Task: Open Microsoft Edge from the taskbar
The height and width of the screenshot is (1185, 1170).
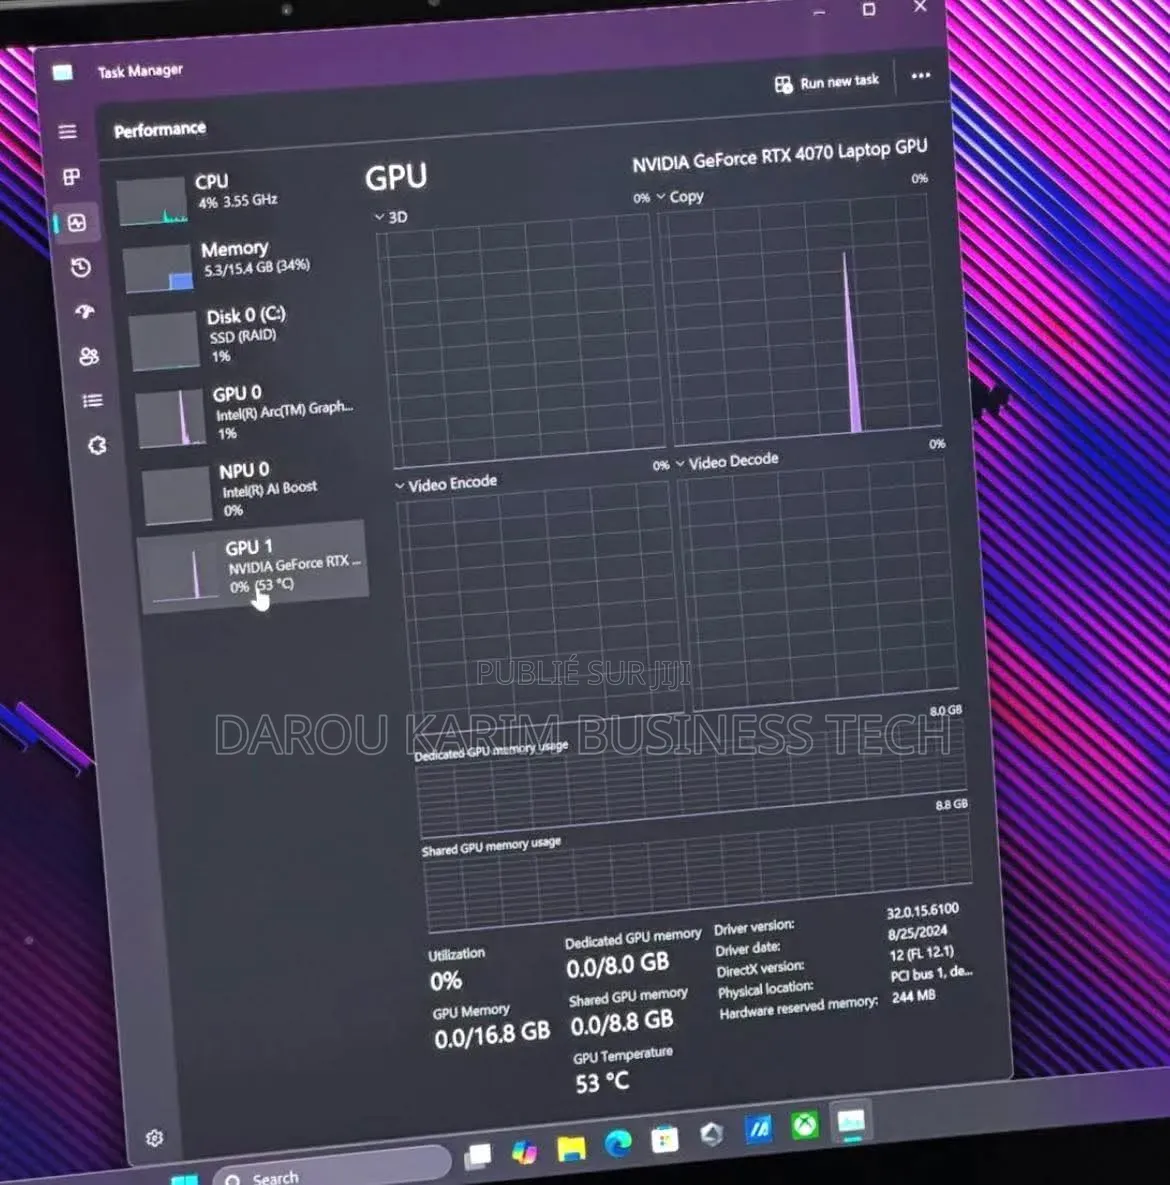Action: [x=618, y=1143]
